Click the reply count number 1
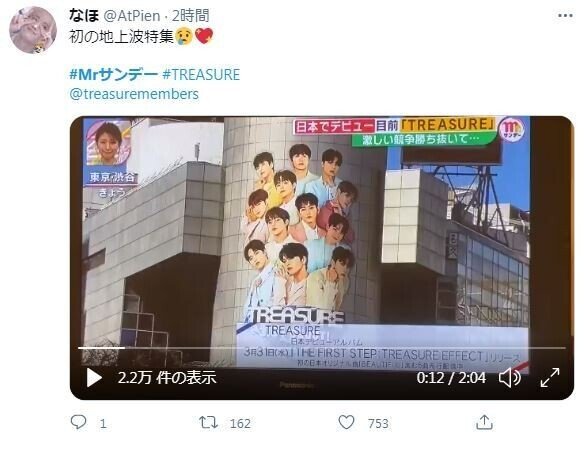Screen dimensions: 586x449 point(103,424)
